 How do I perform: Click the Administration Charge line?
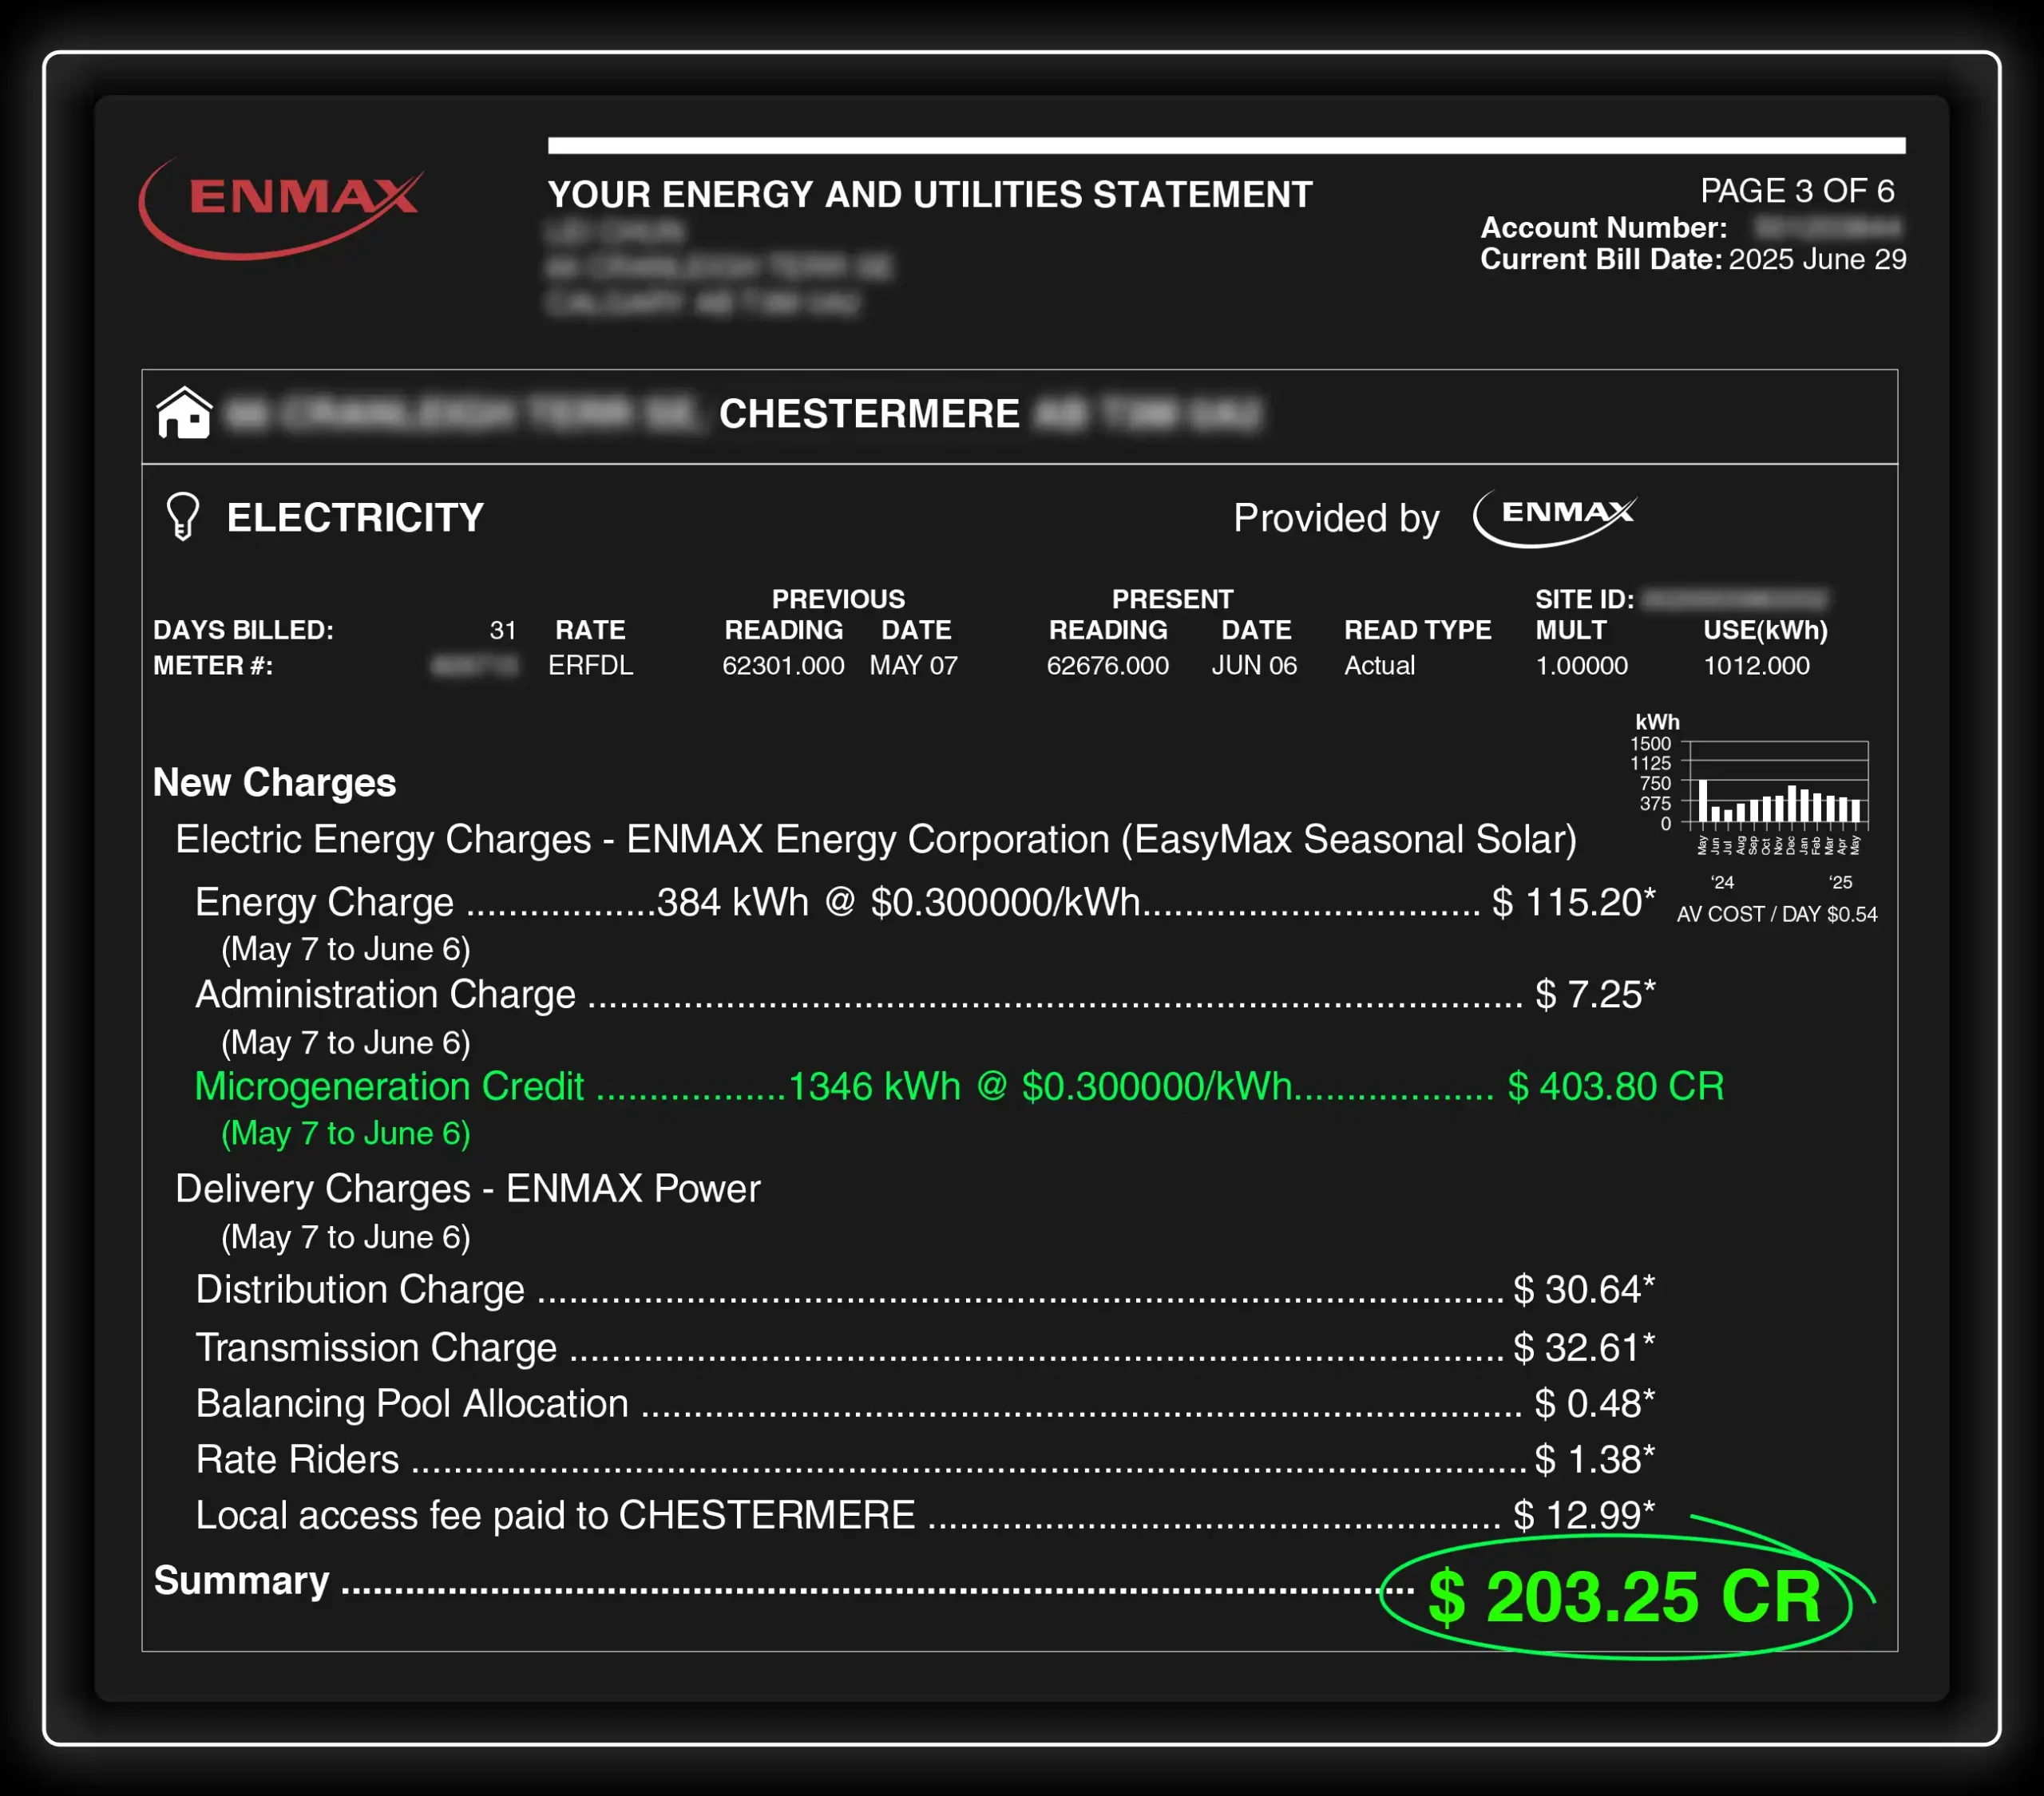(x=925, y=994)
